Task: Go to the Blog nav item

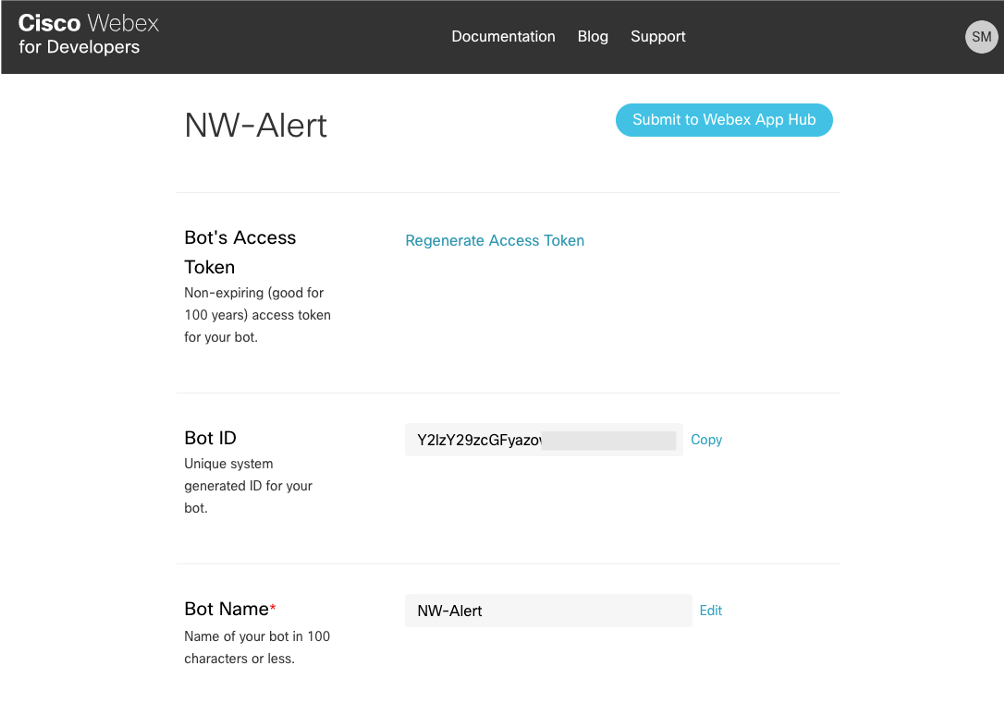Action: [x=593, y=36]
